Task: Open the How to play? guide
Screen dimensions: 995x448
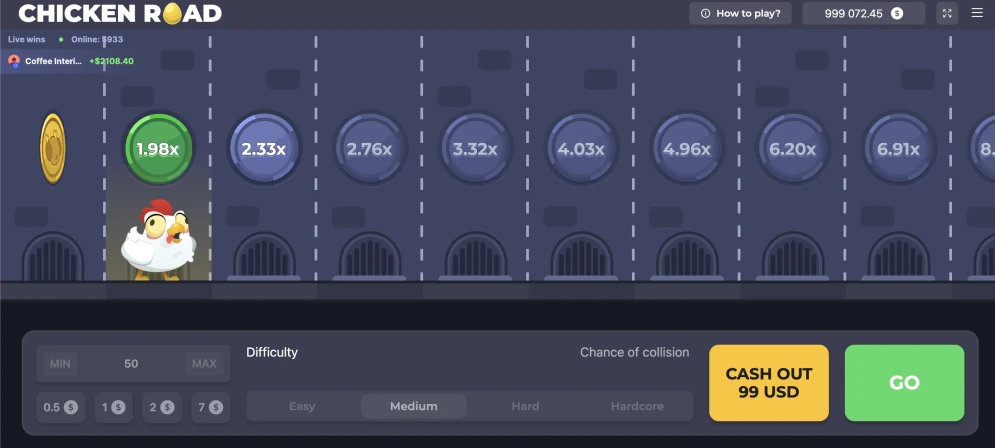Action: (x=741, y=13)
